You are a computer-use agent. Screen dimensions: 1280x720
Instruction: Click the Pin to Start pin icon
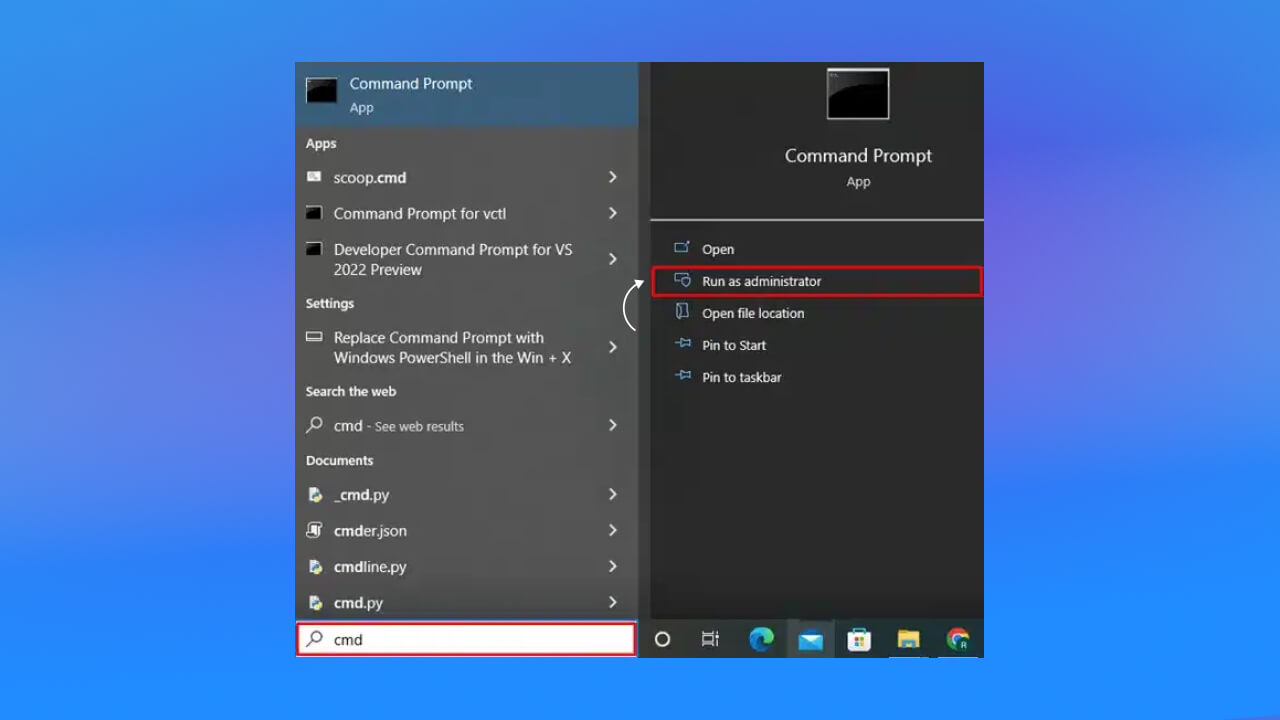pos(682,344)
